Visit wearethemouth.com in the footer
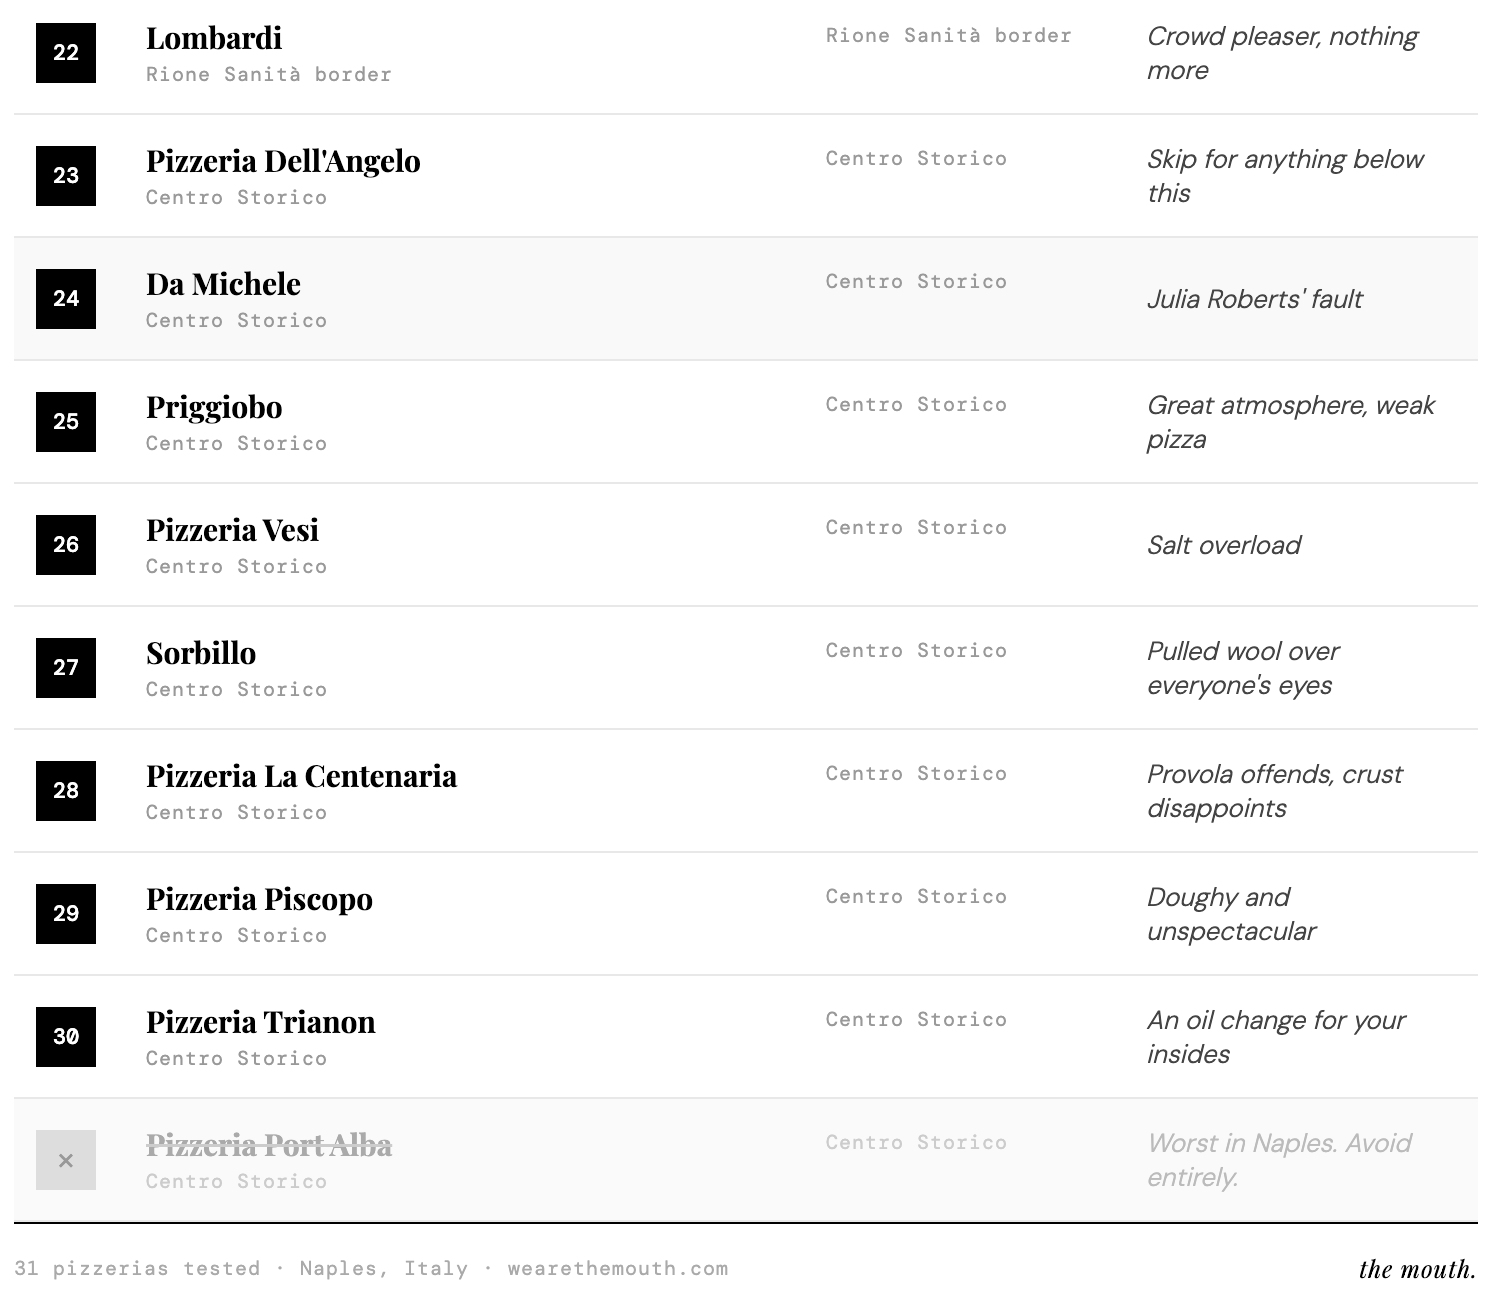The height and width of the screenshot is (1314, 1502). coord(618,1269)
